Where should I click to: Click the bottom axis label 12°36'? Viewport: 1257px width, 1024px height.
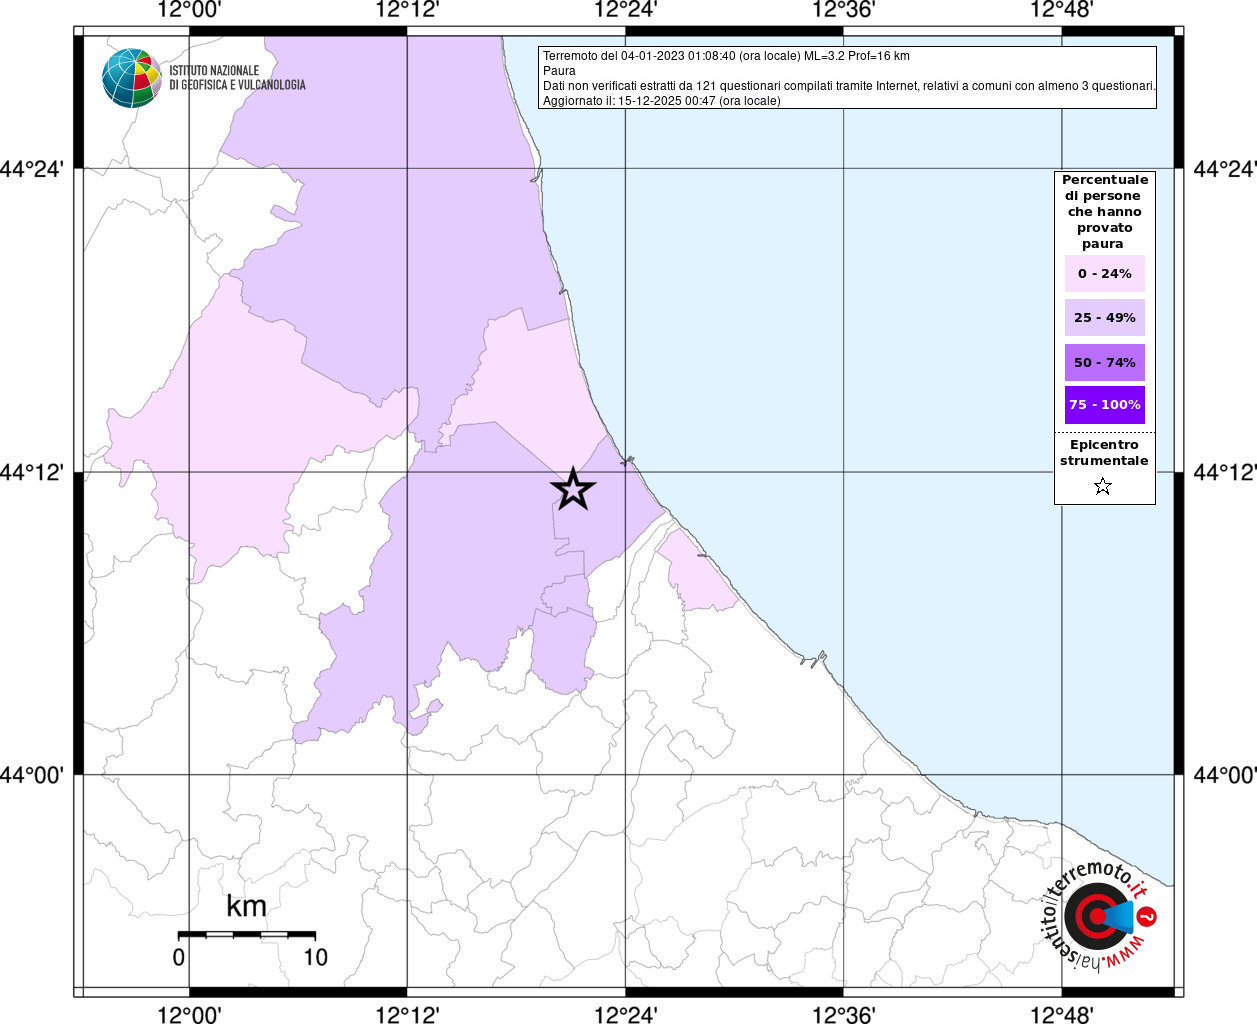[x=843, y=1014]
